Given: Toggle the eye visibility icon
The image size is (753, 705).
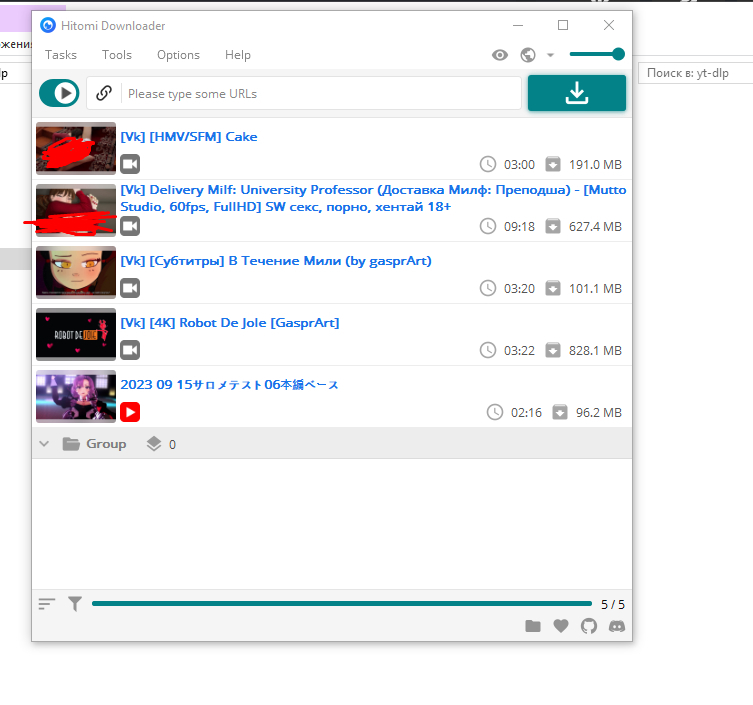Looking at the screenshot, I should pyautogui.click(x=500, y=55).
